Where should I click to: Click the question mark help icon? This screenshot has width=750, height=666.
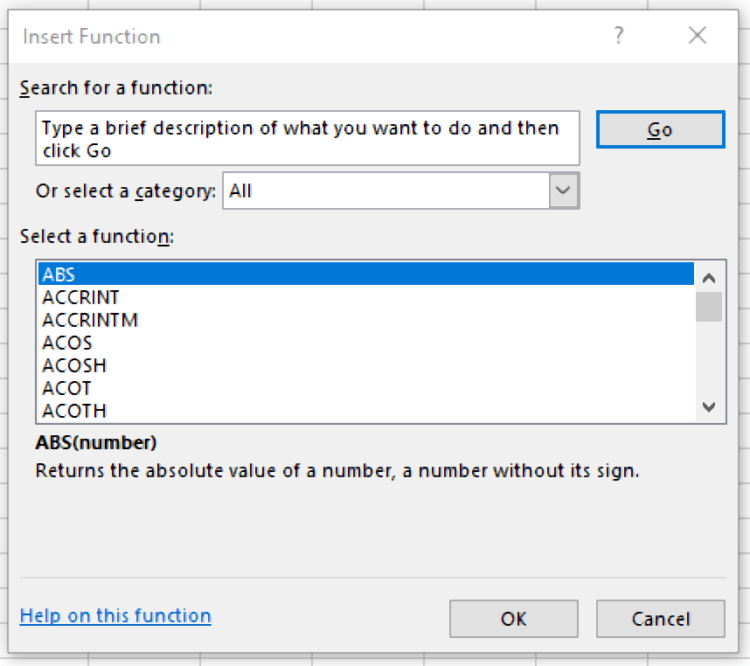coord(619,36)
